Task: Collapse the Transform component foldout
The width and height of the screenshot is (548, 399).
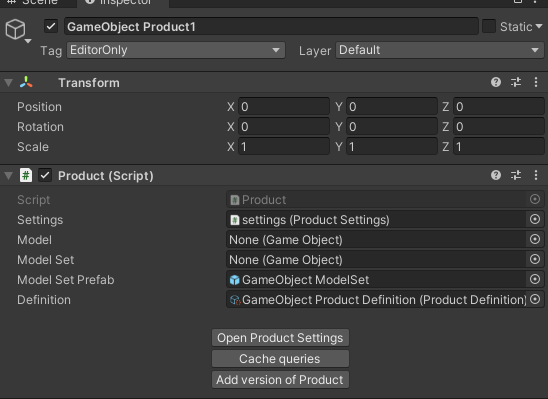Action: [x=8, y=83]
